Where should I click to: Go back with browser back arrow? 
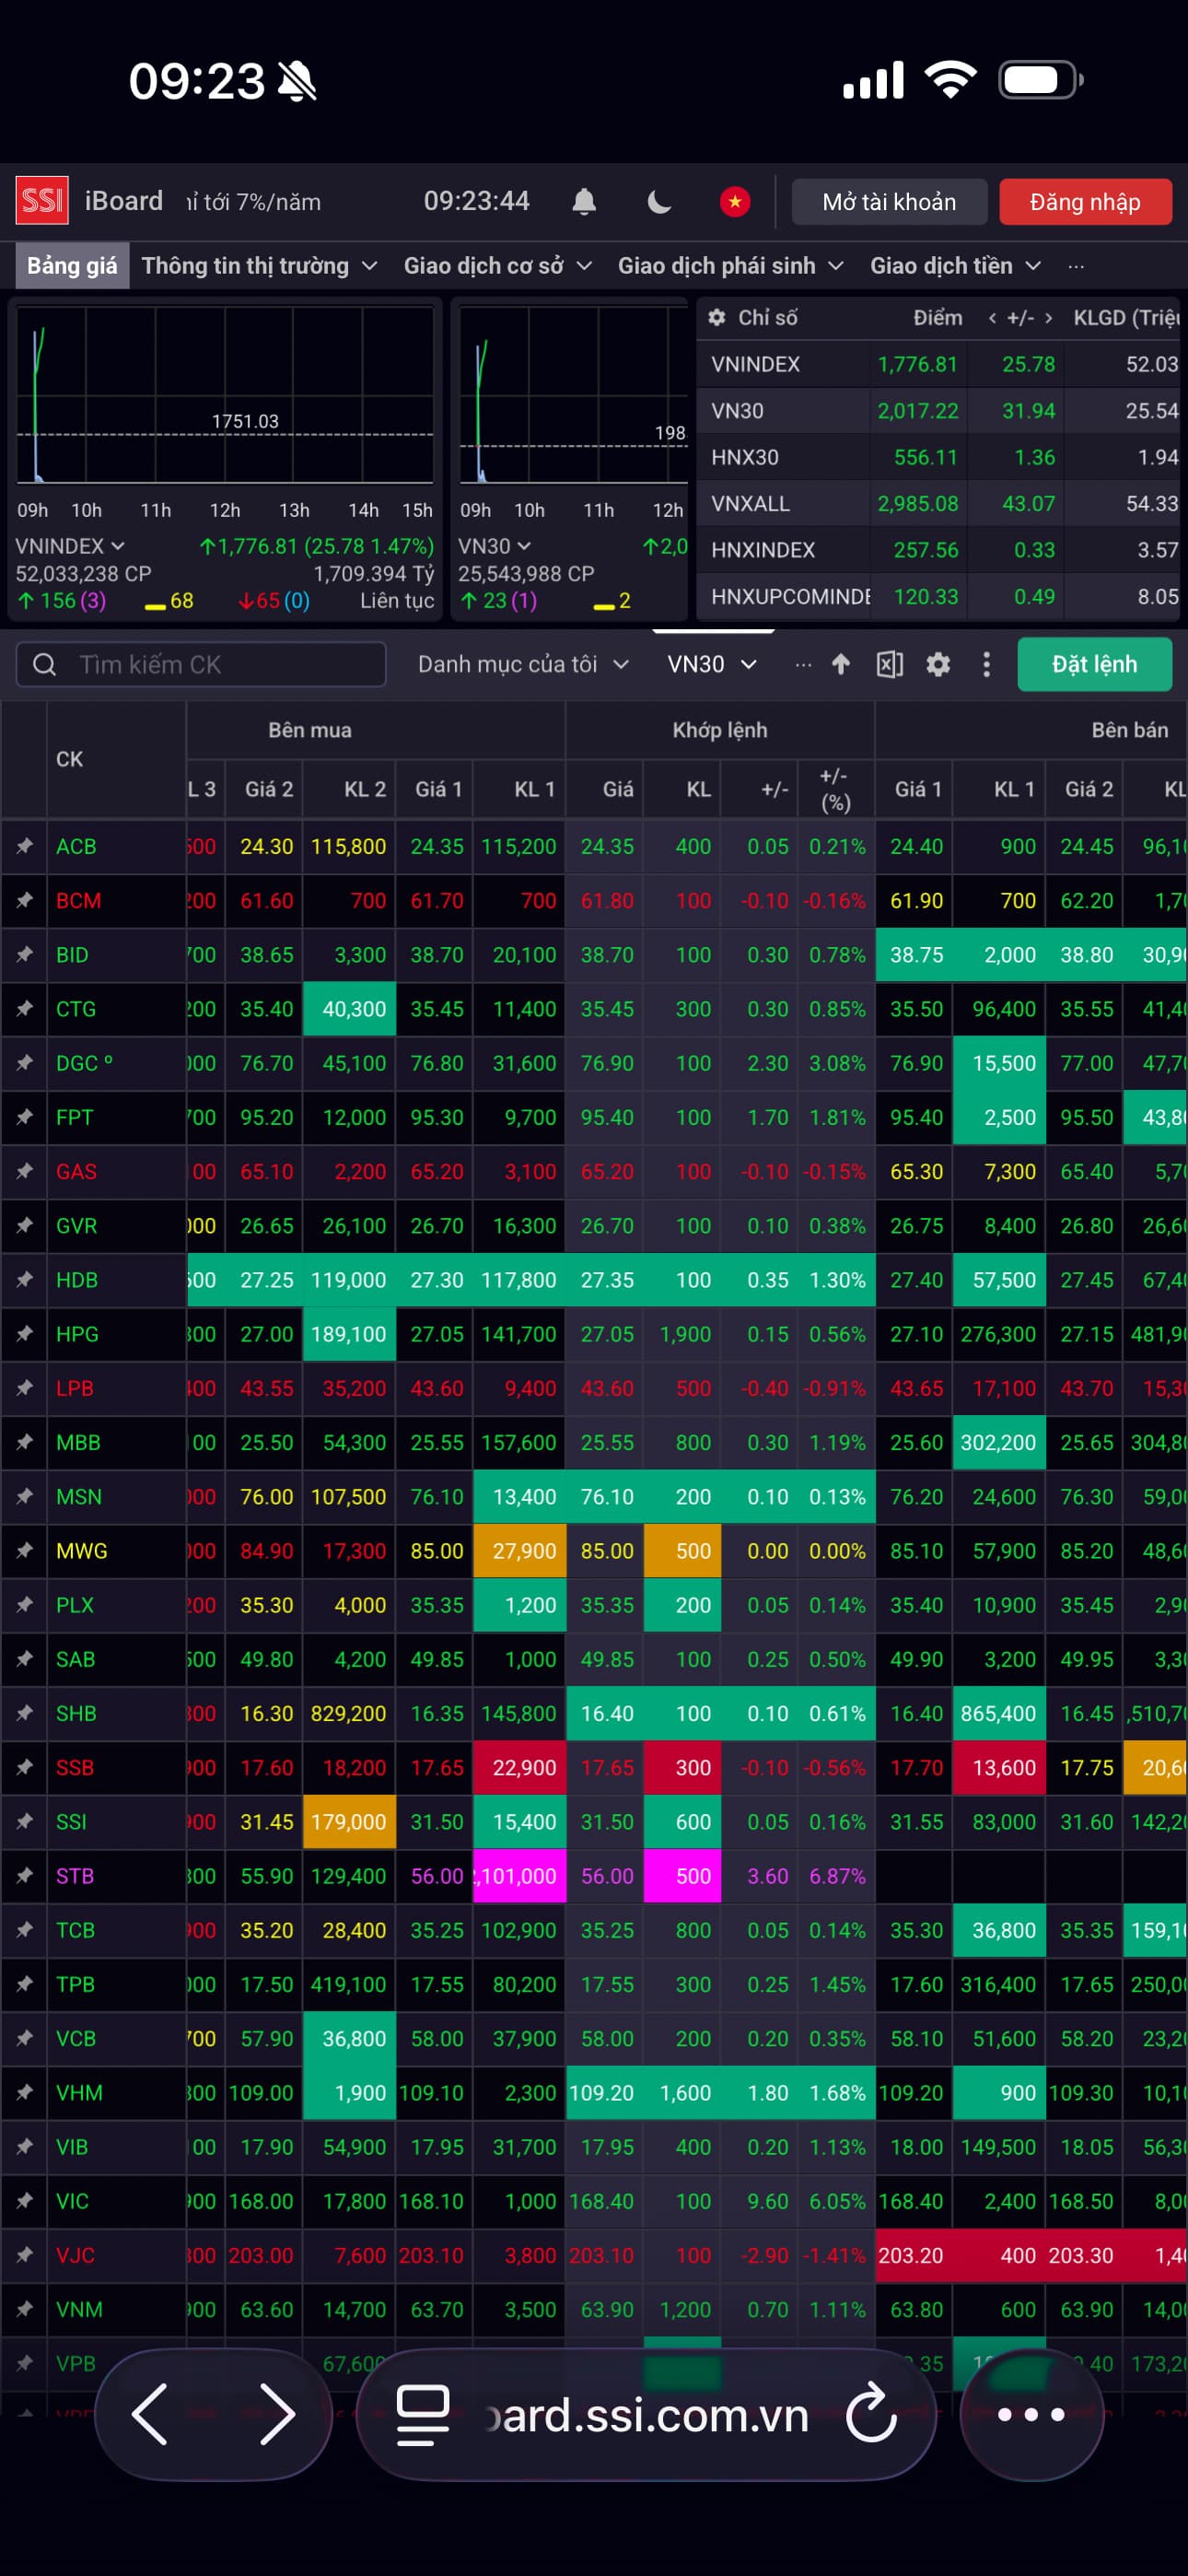[x=150, y=2414]
